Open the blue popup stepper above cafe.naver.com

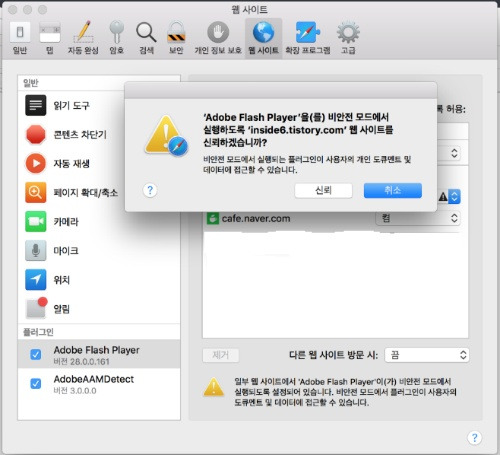click(x=454, y=197)
